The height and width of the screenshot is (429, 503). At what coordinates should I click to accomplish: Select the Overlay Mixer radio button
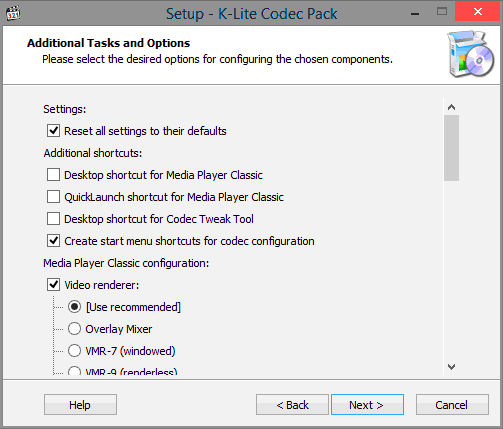pos(74,329)
